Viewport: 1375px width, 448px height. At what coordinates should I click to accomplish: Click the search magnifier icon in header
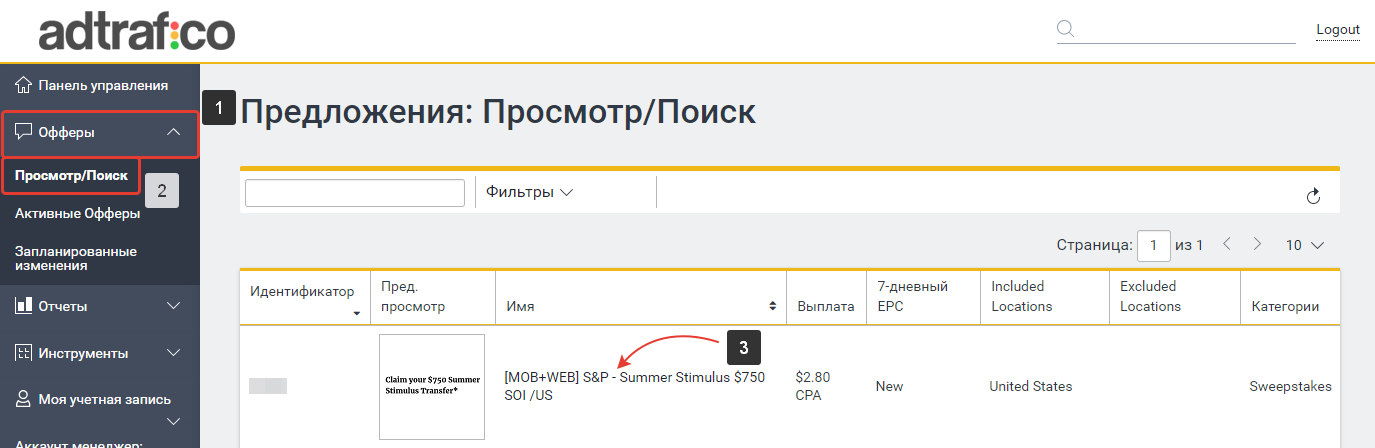[x=1066, y=27]
